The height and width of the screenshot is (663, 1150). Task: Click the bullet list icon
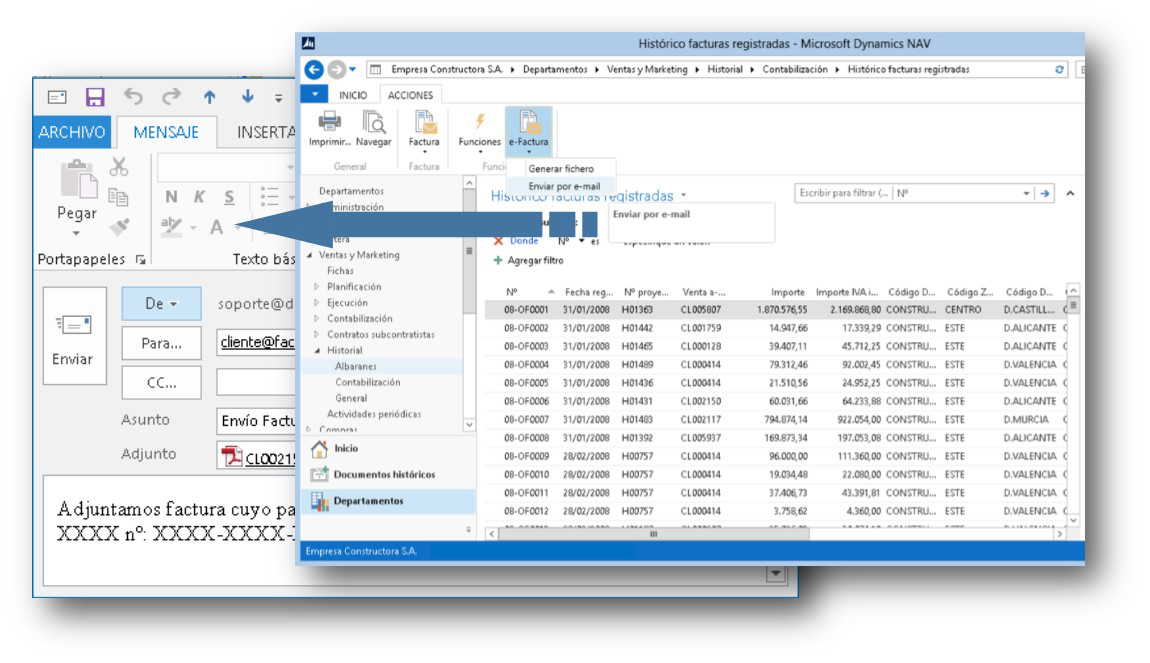[x=269, y=197]
